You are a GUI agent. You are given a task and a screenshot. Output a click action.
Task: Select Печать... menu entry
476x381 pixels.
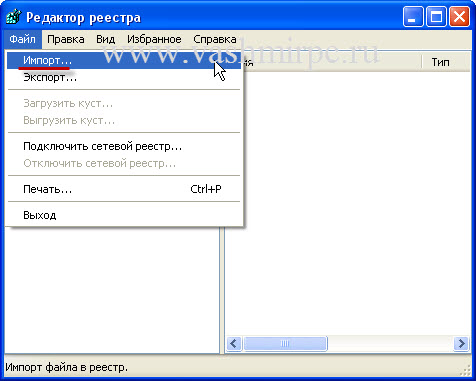pyautogui.click(x=124, y=189)
